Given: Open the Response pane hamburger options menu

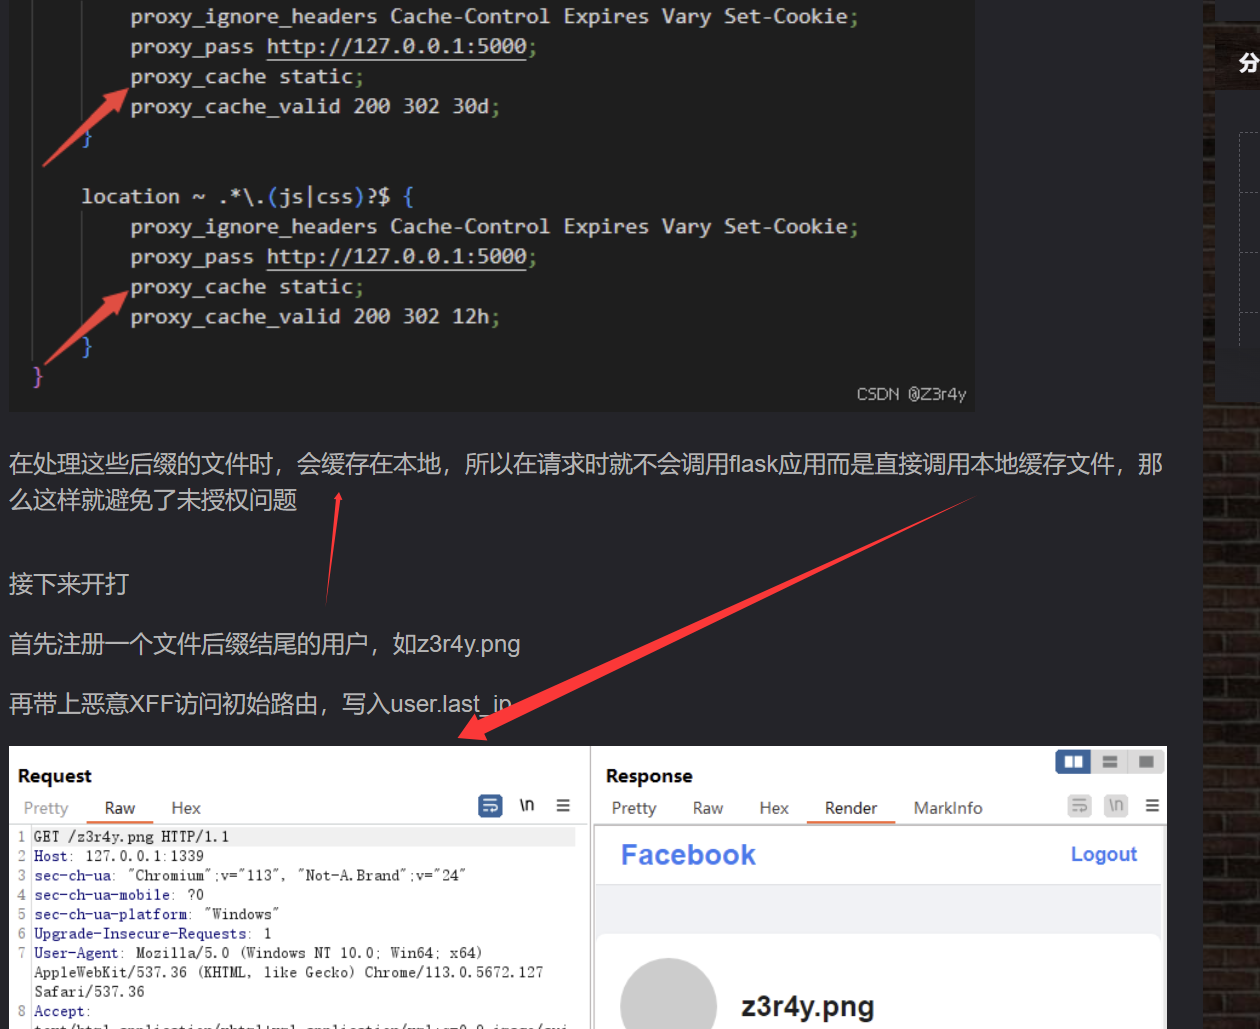Looking at the screenshot, I should coord(1152,806).
